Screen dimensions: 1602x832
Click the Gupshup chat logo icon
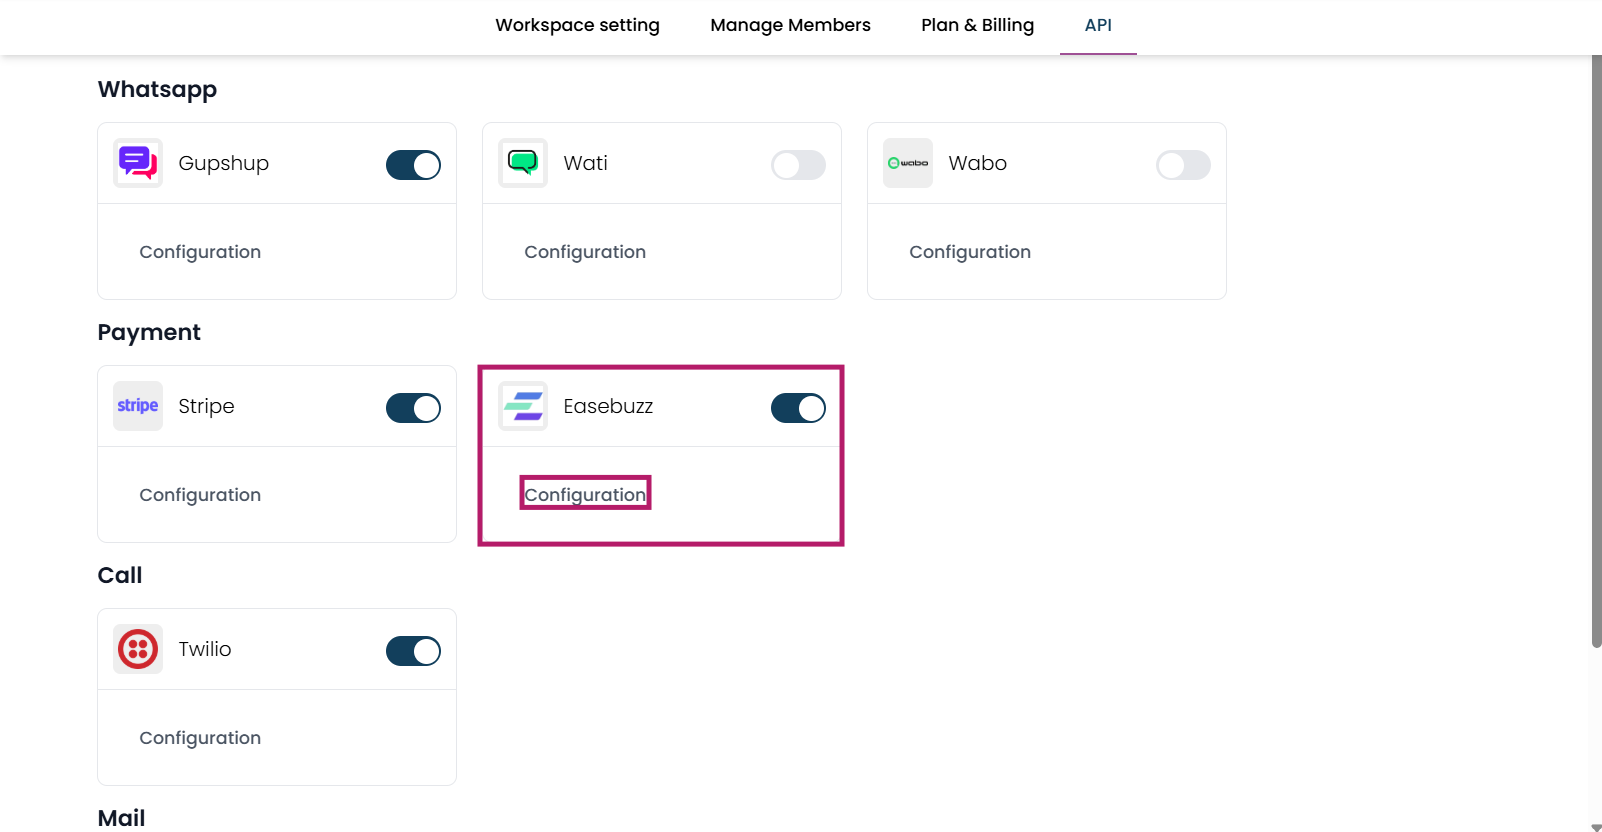[138, 163]
